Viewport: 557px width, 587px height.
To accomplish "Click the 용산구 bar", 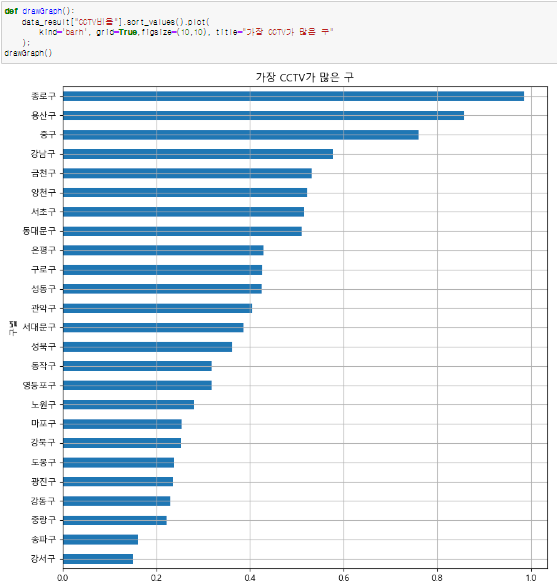I will coord(264,115).
